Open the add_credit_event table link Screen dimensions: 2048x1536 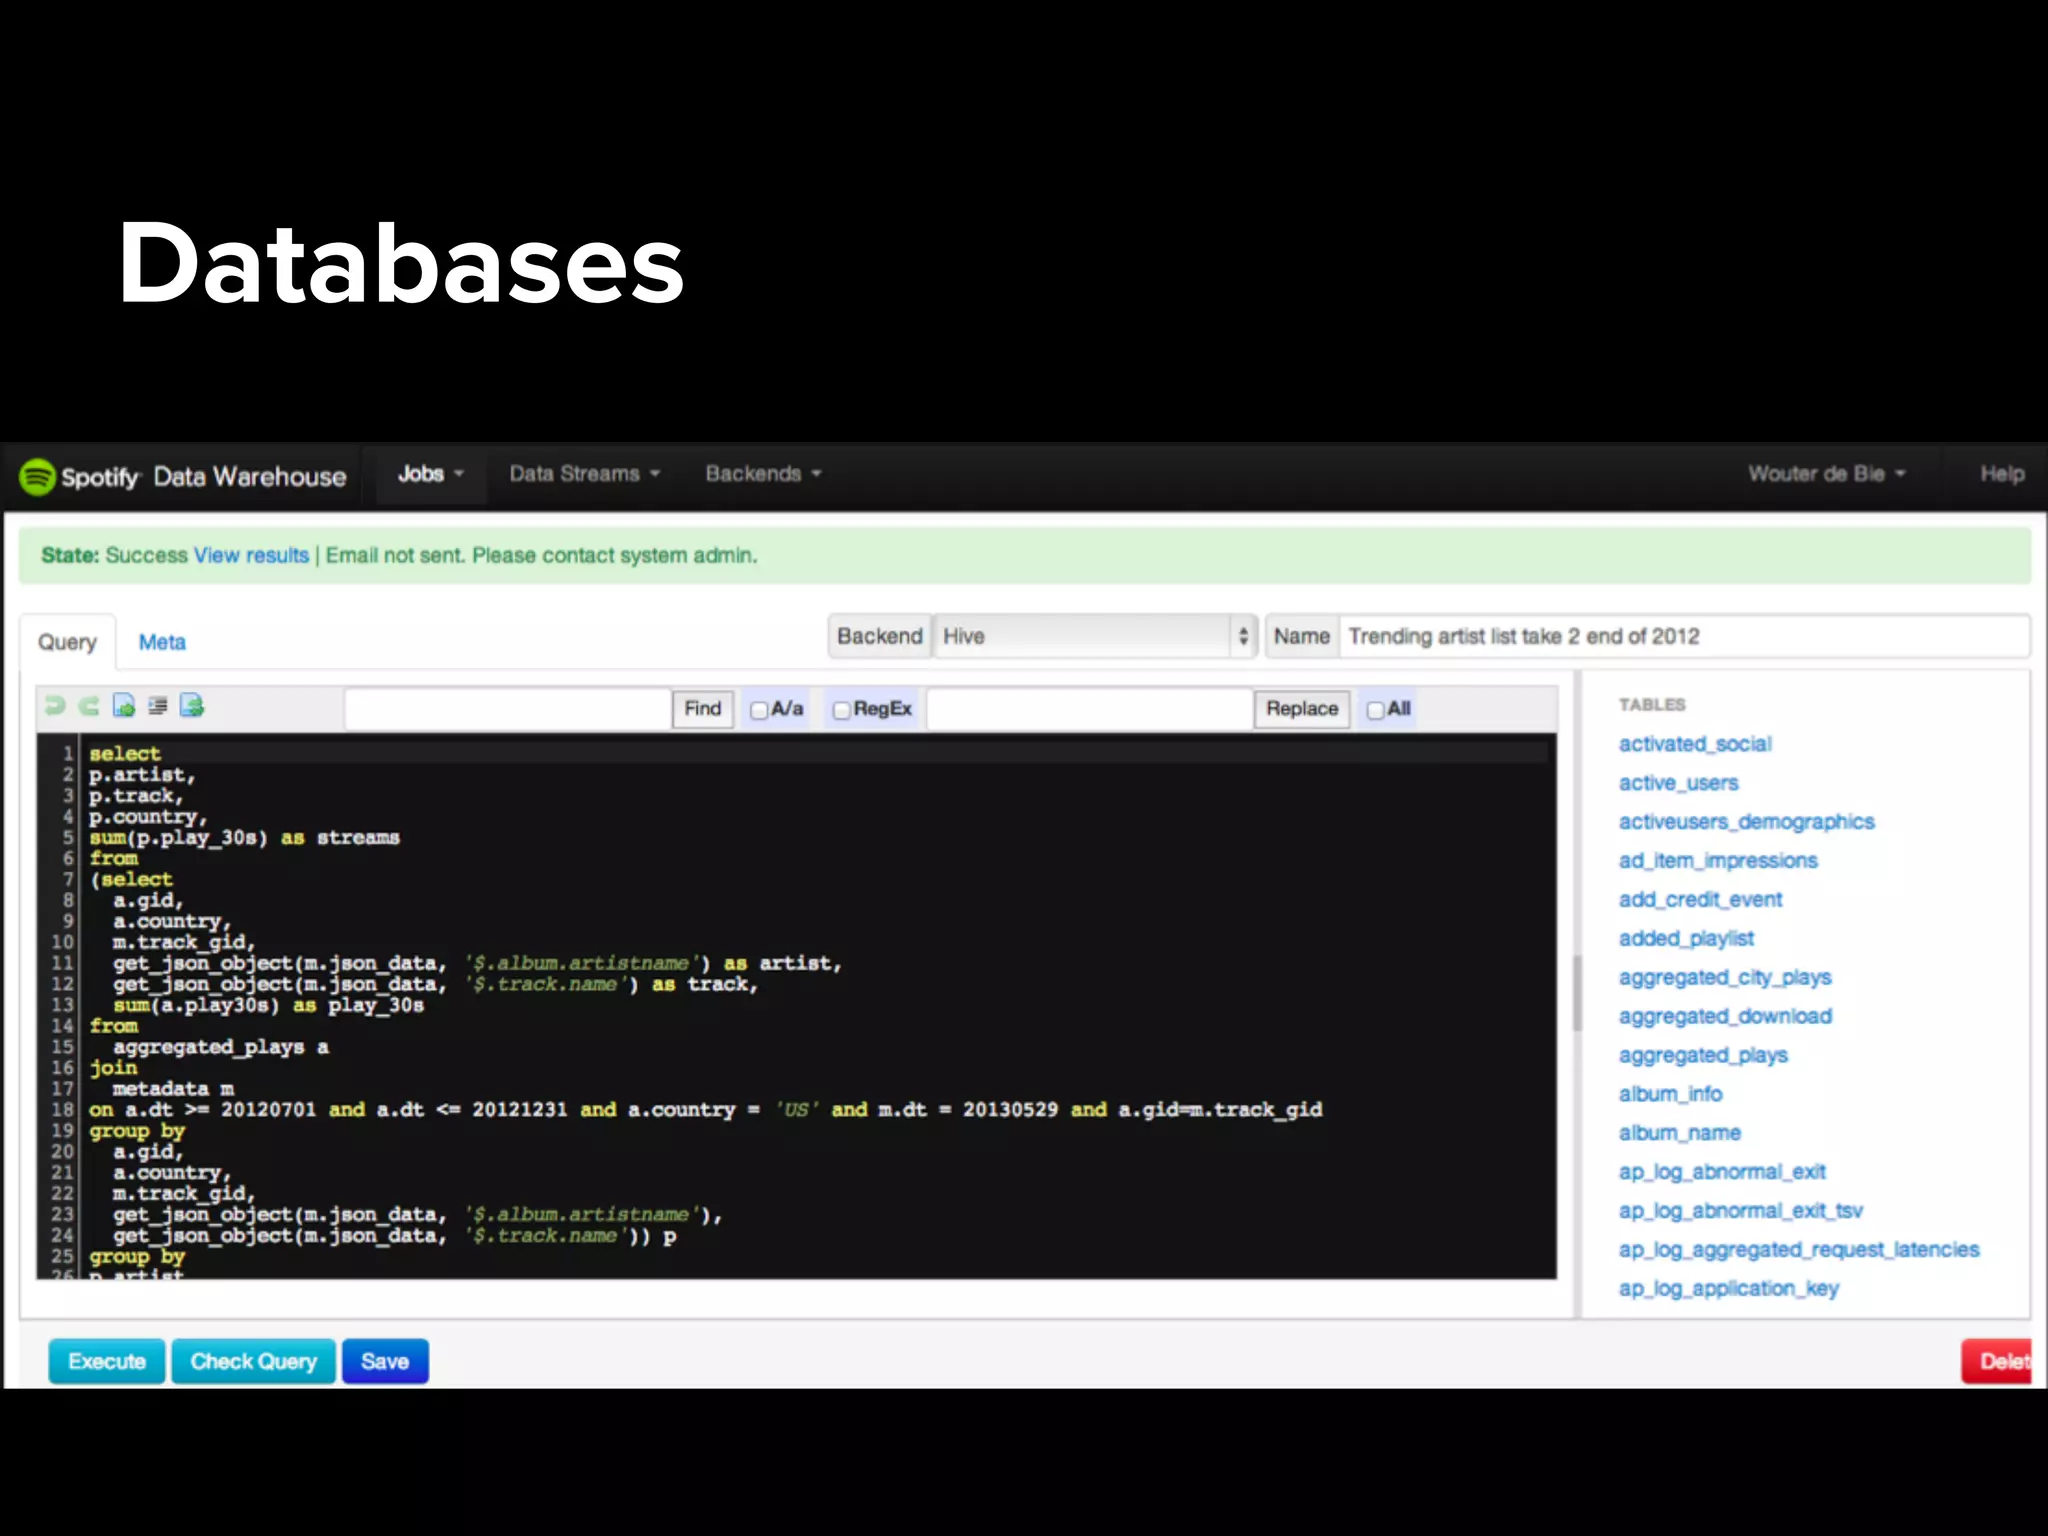(1700, 900)
